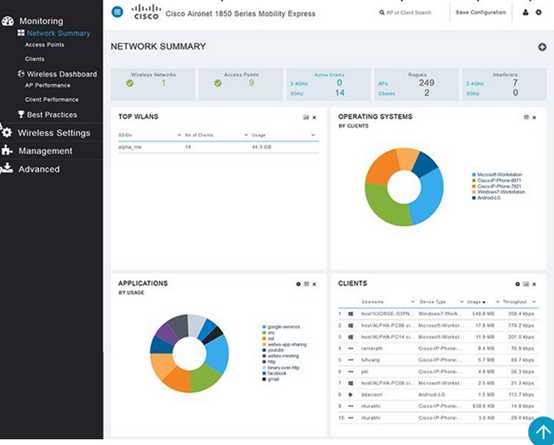Open the No. of Clients column dropdown
Image resolution: width=554 pixels, height=445 pixels.
246,135
